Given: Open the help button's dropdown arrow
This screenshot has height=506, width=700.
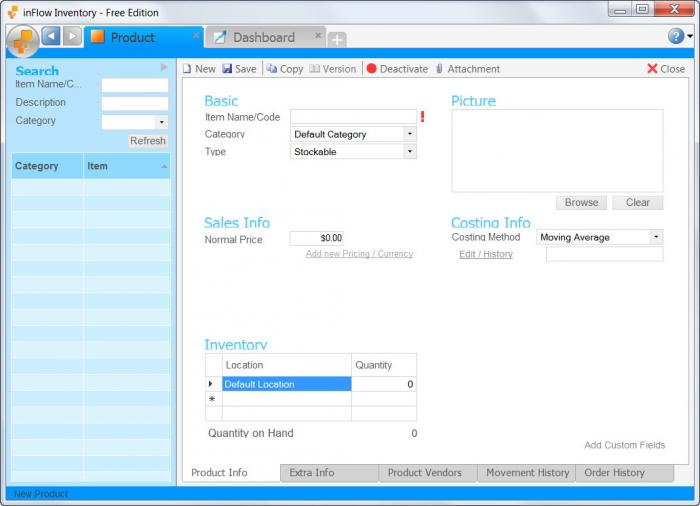Looking at the screenshot, I should click(690, 36).
